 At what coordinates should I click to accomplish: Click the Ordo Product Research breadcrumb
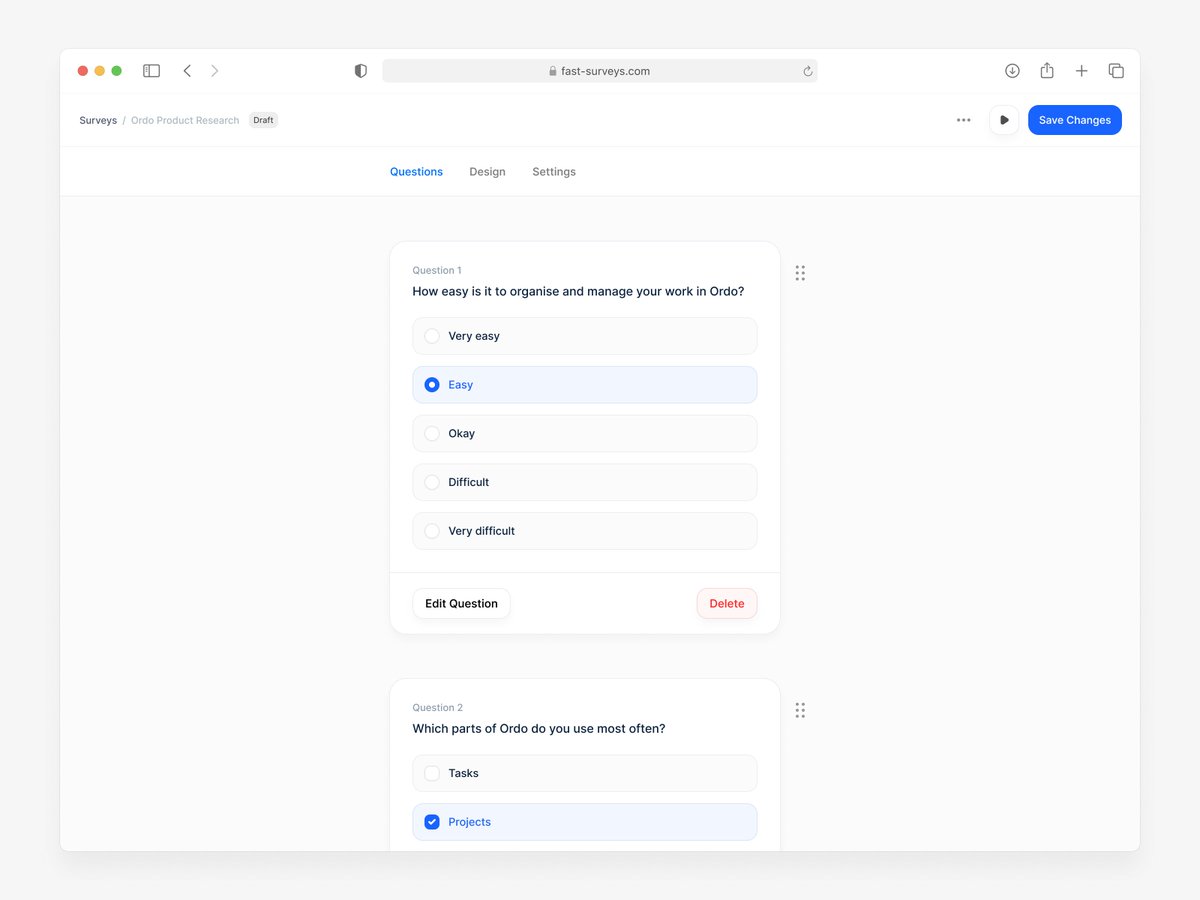click(185, 120)
